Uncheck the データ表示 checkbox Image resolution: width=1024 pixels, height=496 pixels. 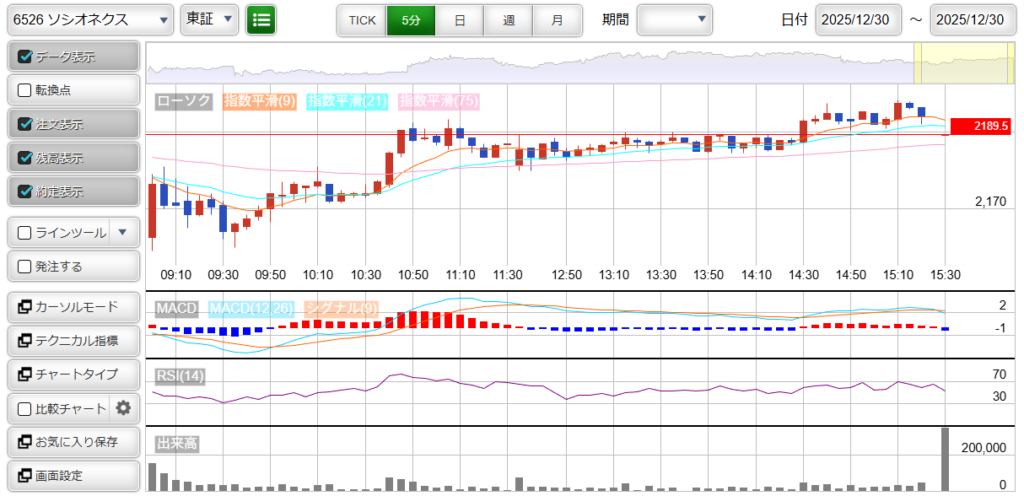[x=26, y=57]
